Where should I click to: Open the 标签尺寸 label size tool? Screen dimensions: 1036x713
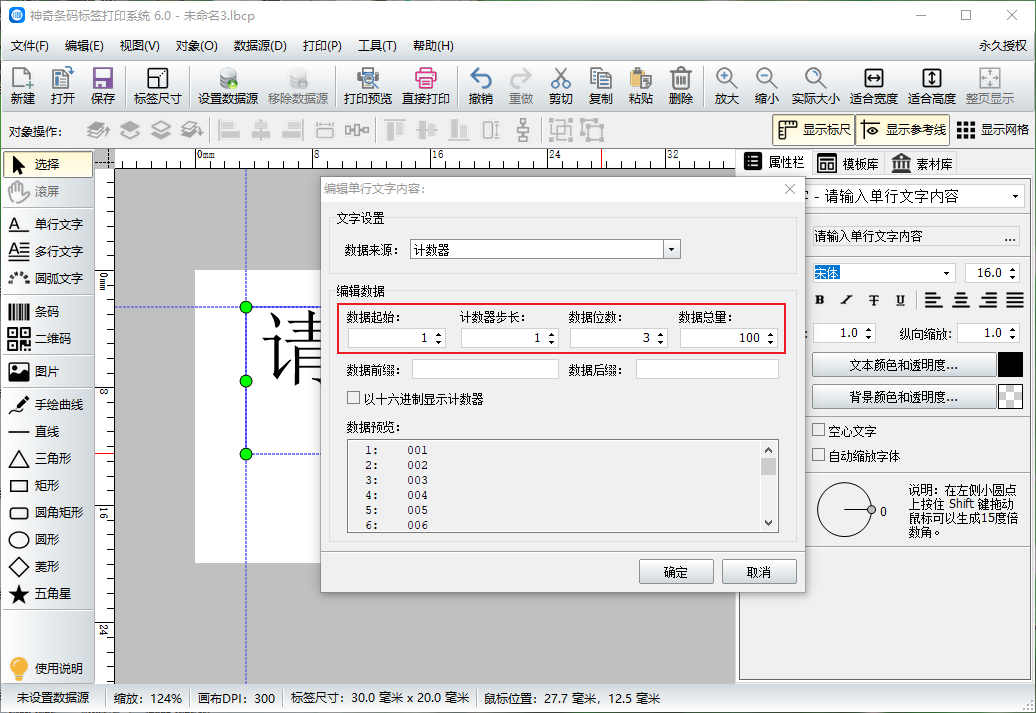pyautogui.click(x=157, y=86)
